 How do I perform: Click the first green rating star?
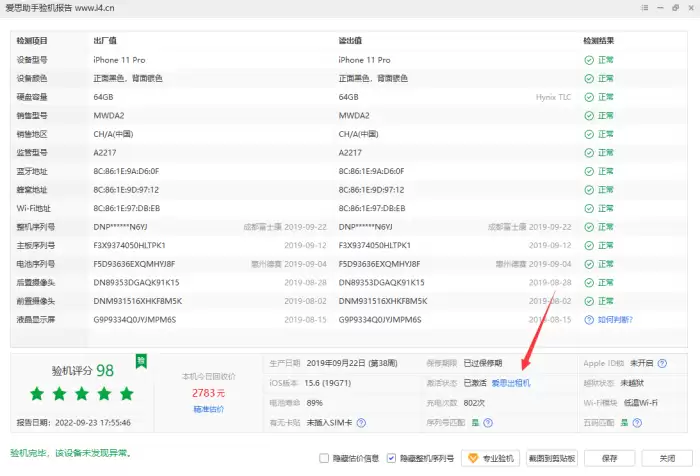[x=37, y=393]
